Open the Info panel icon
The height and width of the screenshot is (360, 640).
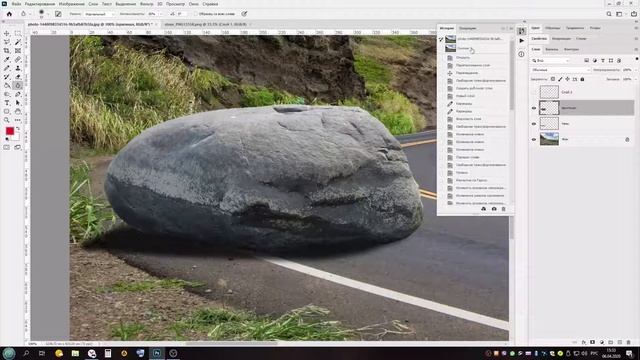pos(522,54)
